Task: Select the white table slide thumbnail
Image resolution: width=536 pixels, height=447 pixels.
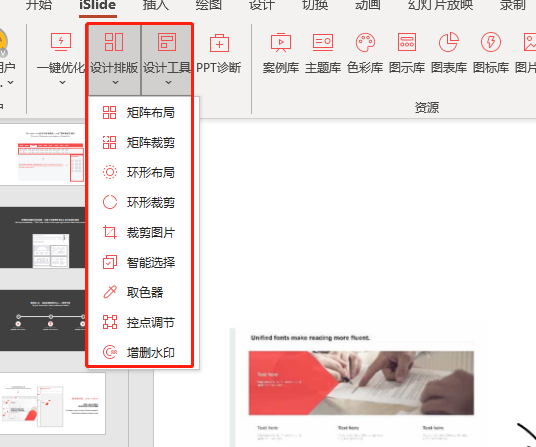Action: pos(42,154)
